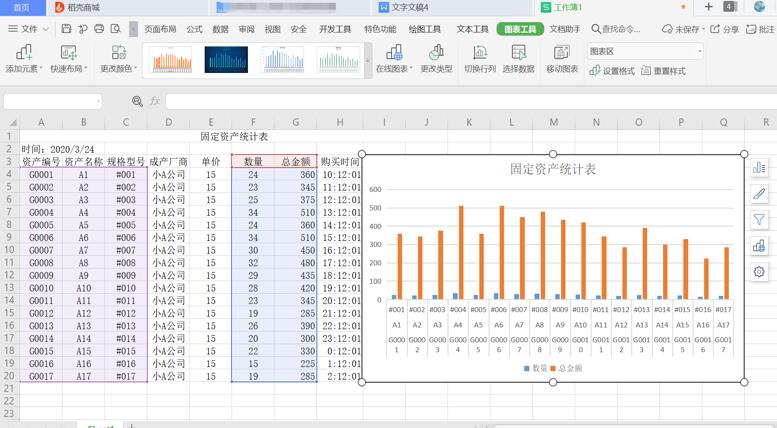Click 批注 (Comment) icon
The image size is (777, 428).
[760, 29]
